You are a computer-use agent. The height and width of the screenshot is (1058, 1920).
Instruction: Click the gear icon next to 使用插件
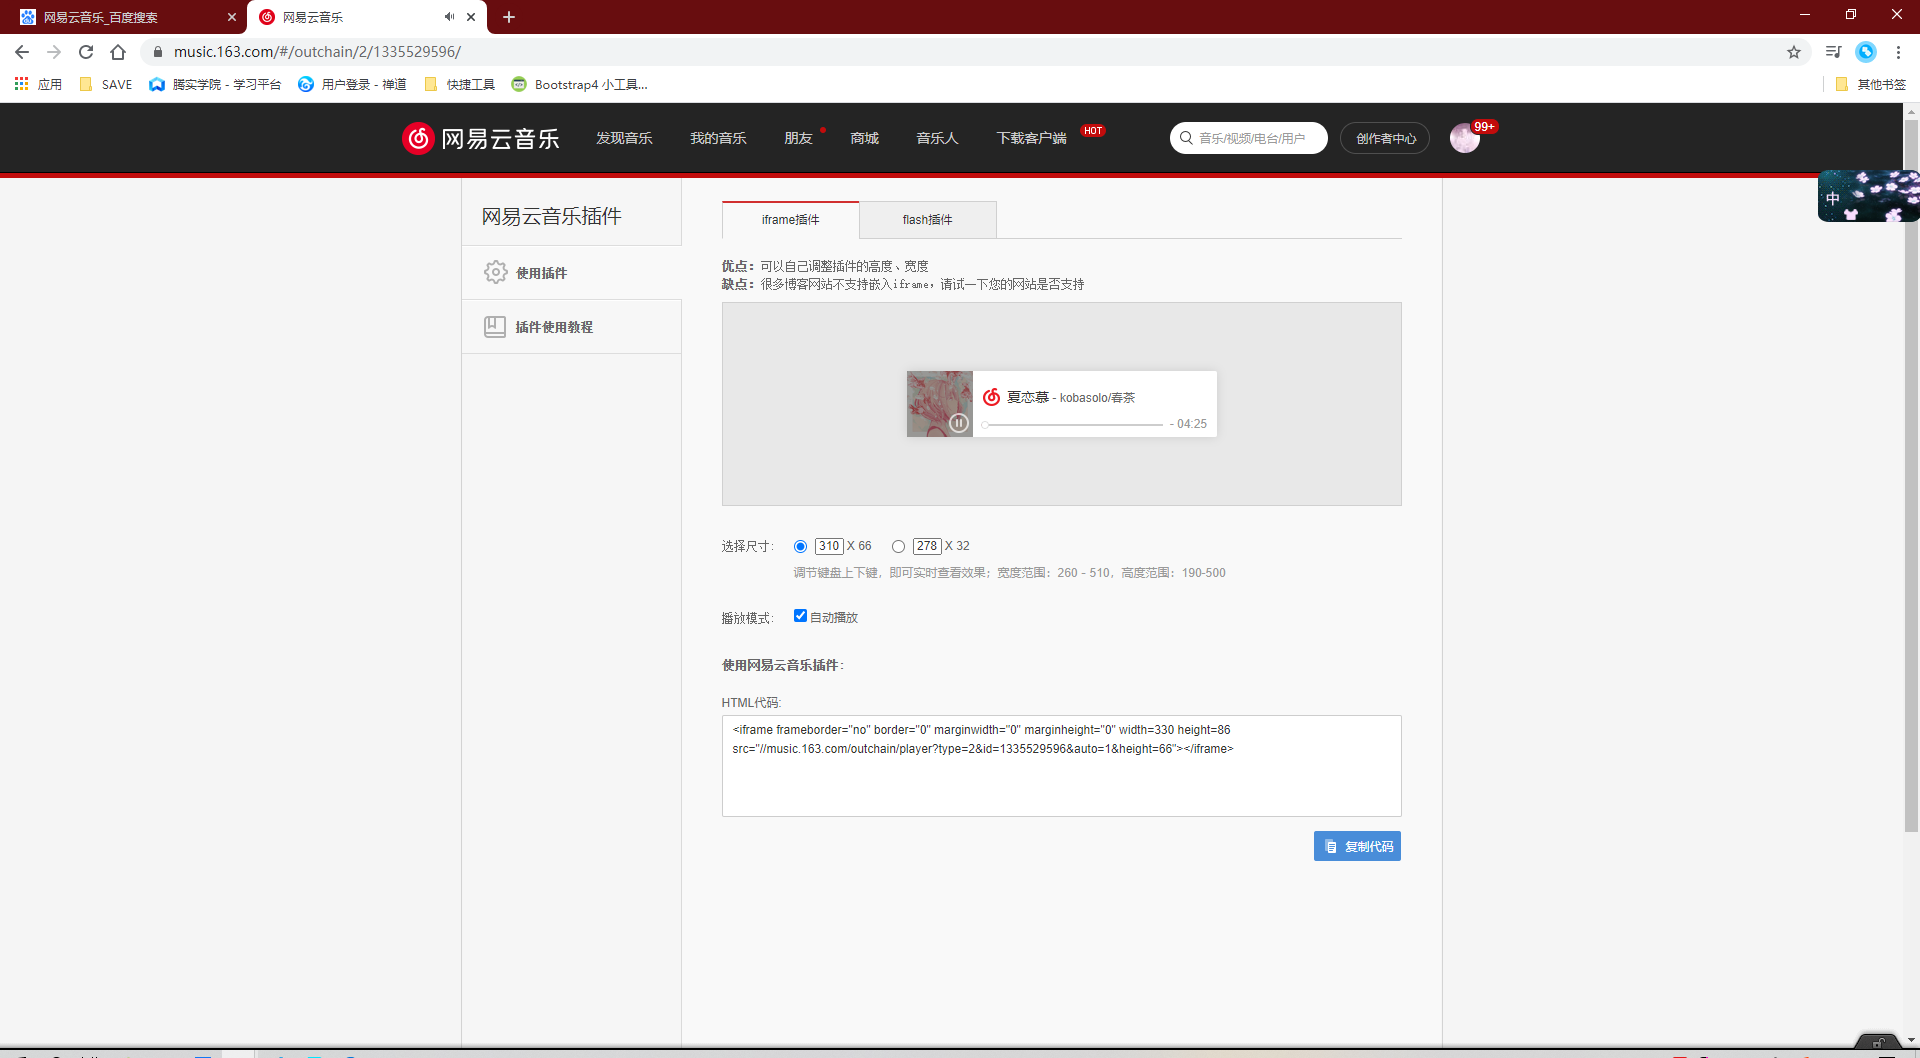tap(495, 272)
